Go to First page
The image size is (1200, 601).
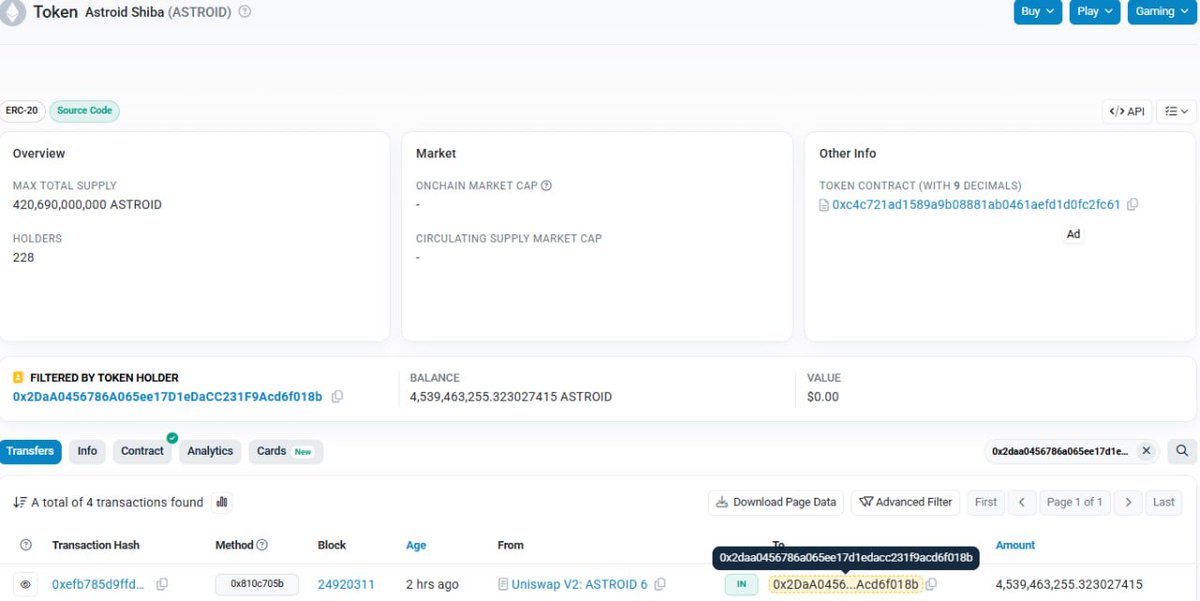(986, 502)
